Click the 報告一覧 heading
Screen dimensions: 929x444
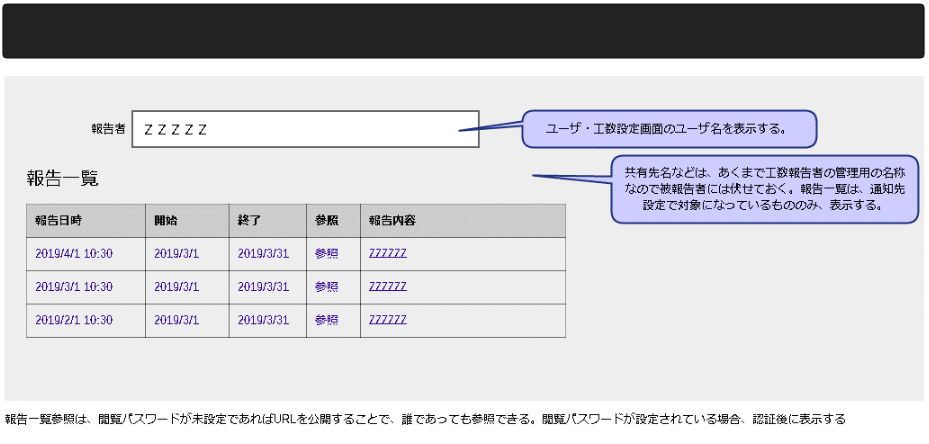click(x=62, y=178)
